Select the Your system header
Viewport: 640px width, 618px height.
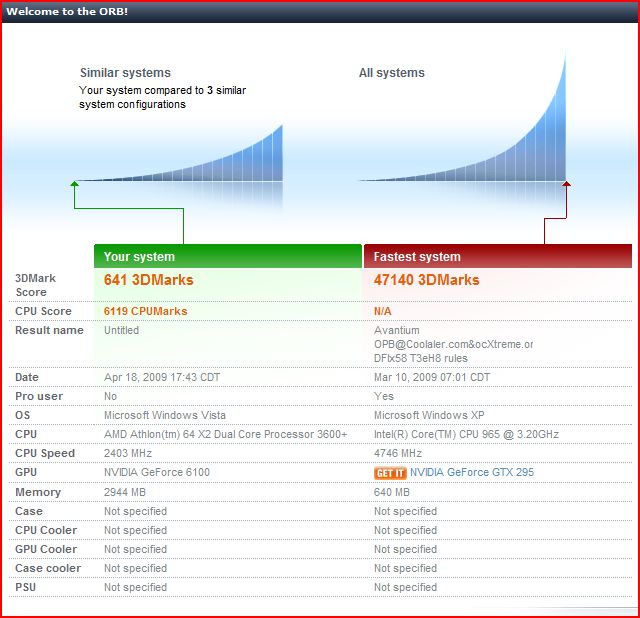[x=228, y=256]
